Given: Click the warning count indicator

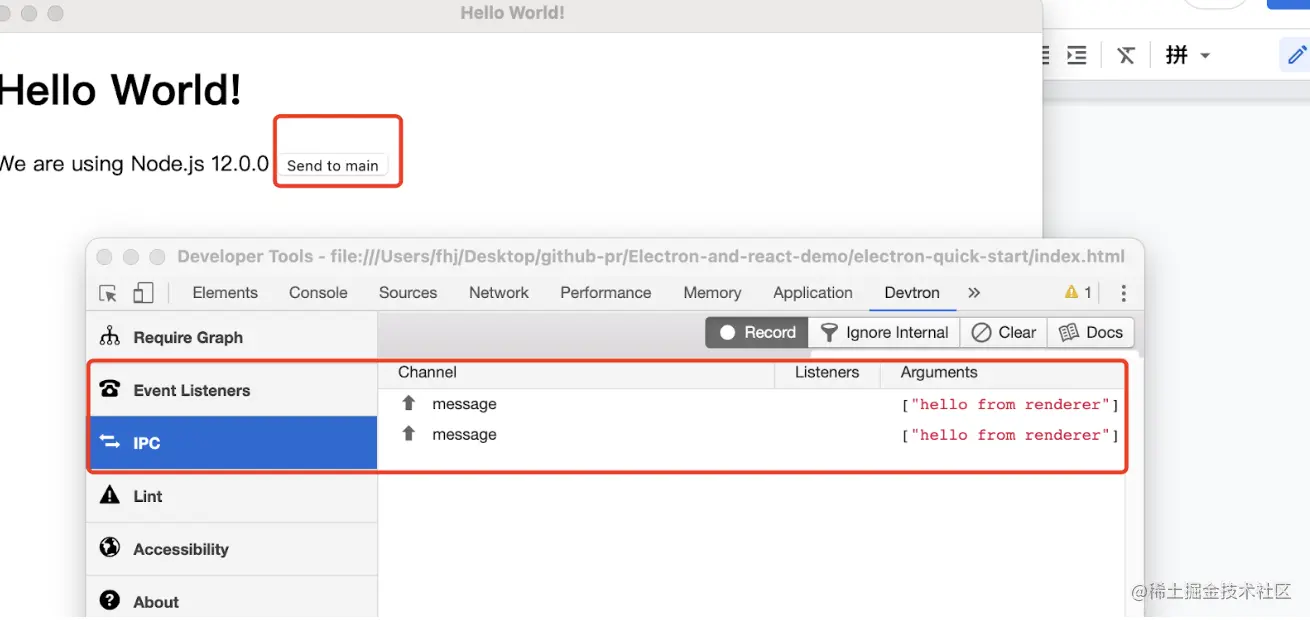Looking at the screenshot, I should point(1079,293).
